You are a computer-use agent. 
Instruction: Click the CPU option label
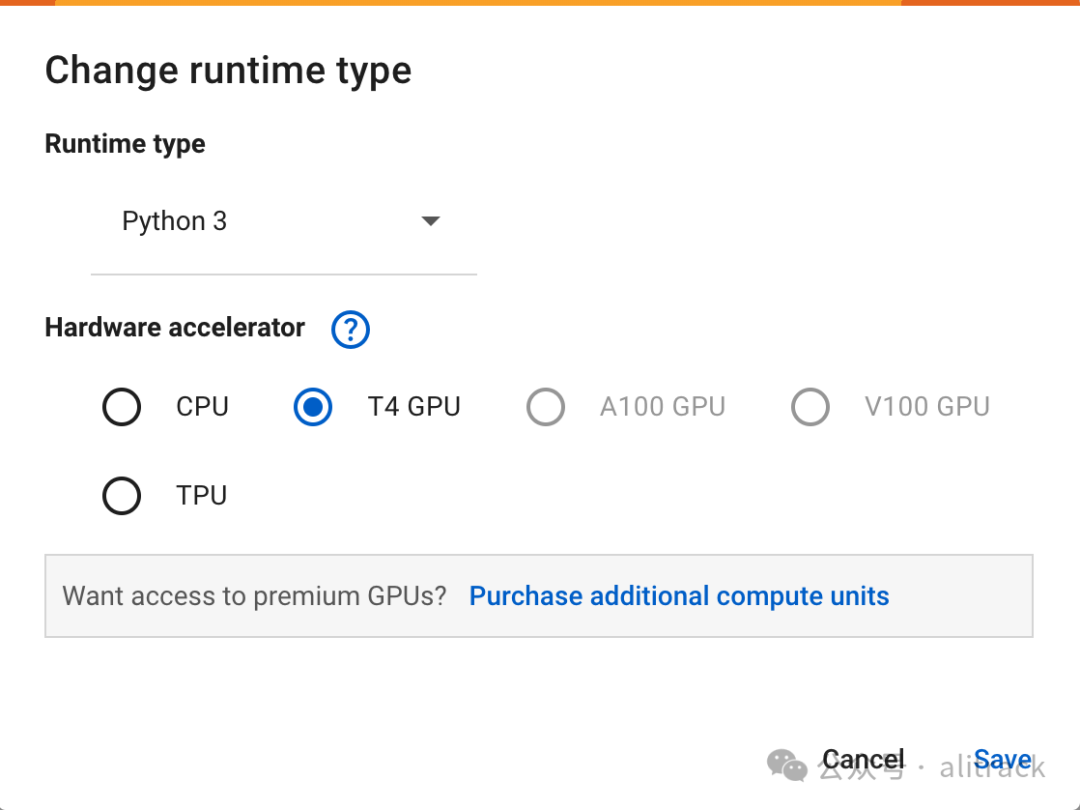point(202,407)
